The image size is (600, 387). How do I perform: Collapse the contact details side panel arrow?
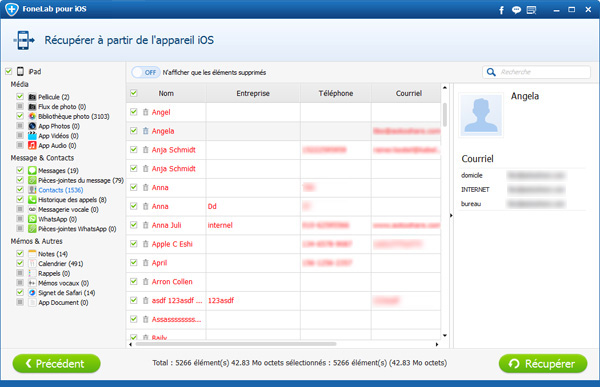pos(451,216)
